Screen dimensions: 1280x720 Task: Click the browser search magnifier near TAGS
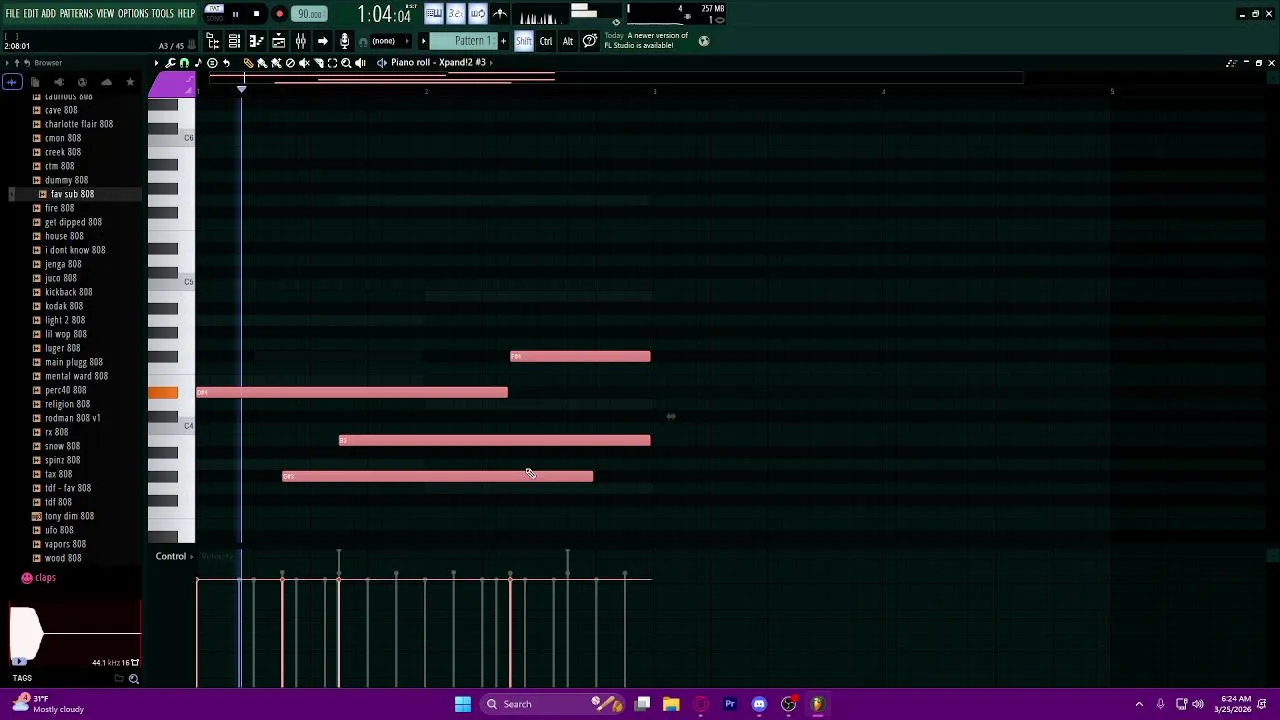coord(133,679)
